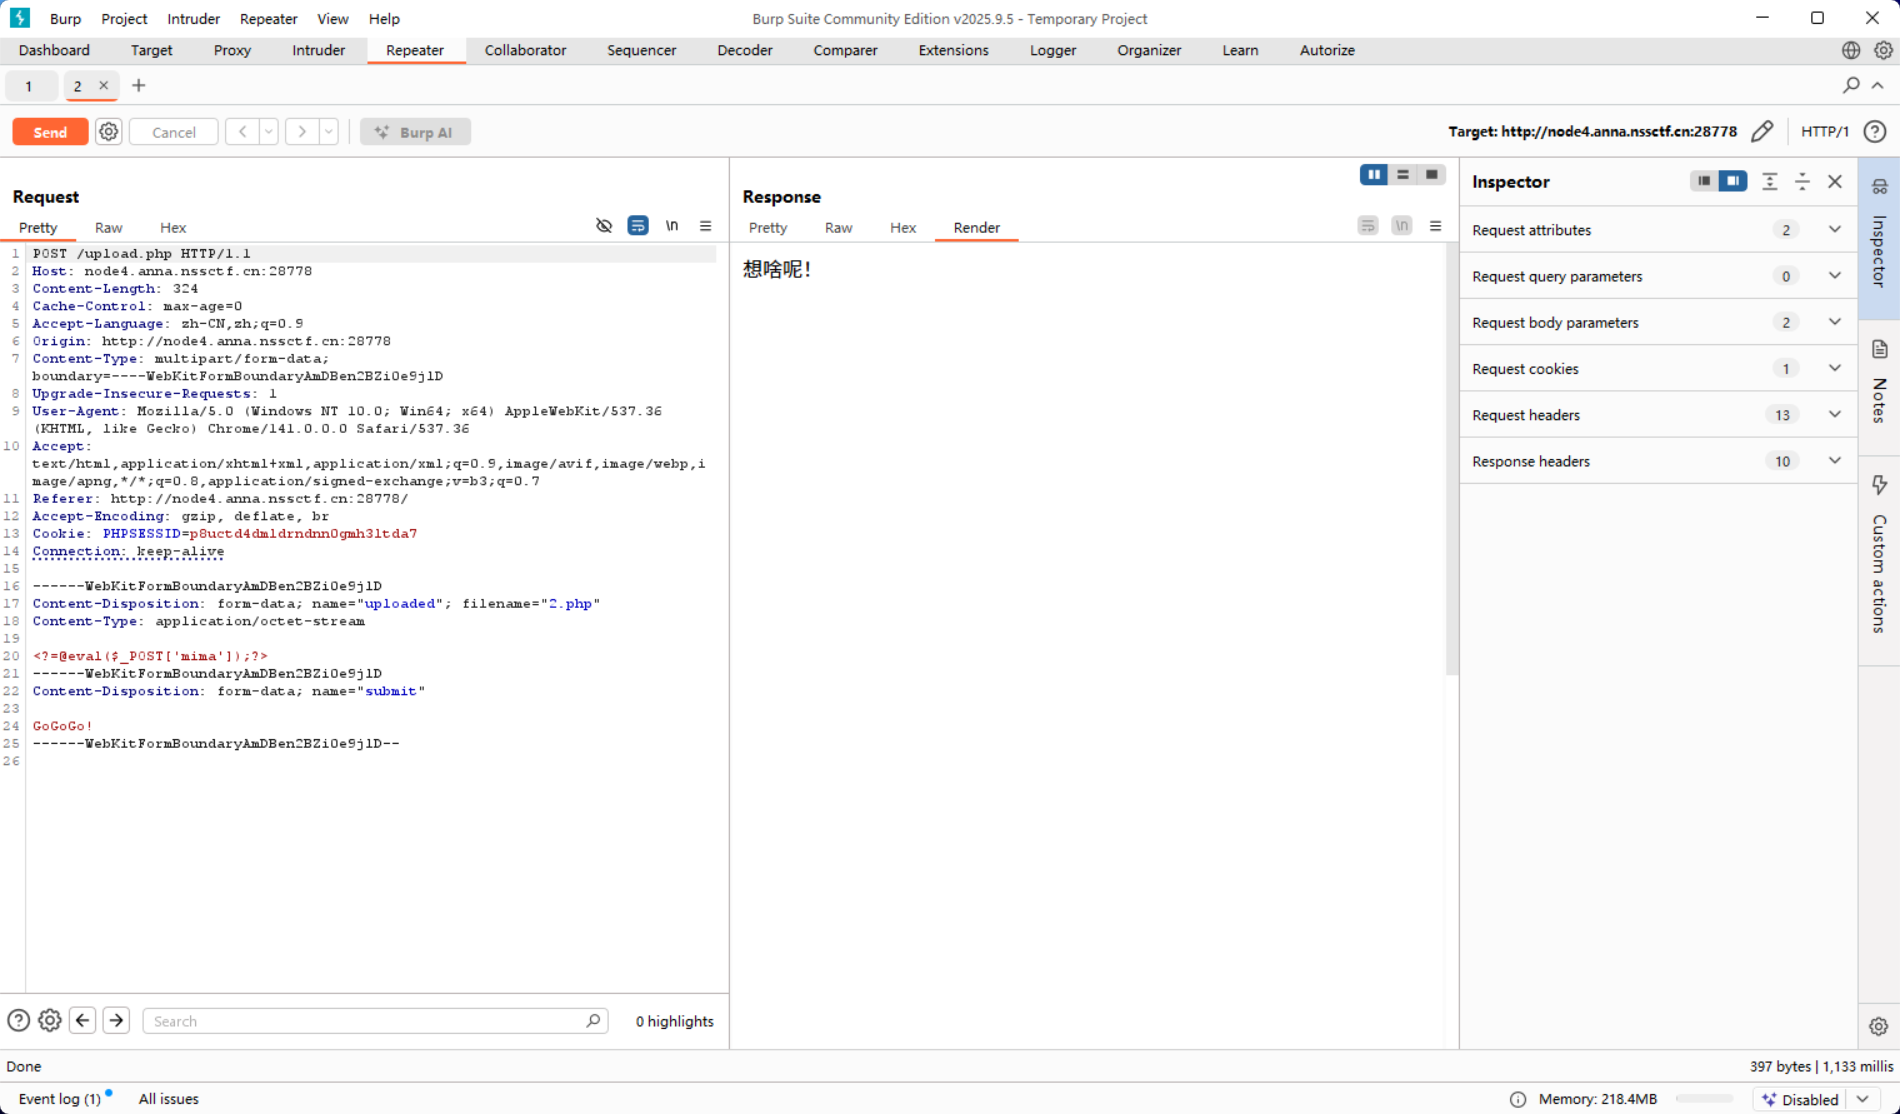Image resolution: width=1900 pixels, height=1114 pixels.
Task: Open Event log in status bar
Action: click(x=60, y=1098)
